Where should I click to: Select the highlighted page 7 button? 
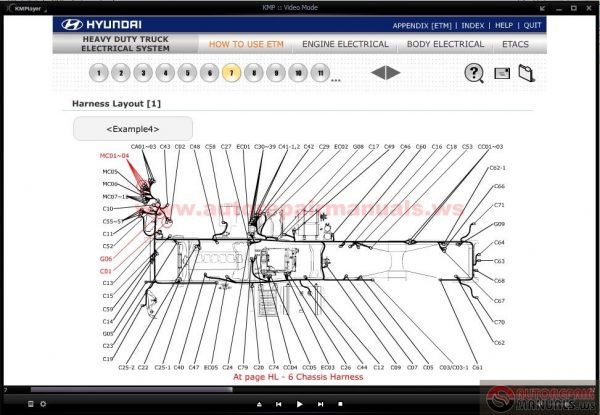(232, 73)
